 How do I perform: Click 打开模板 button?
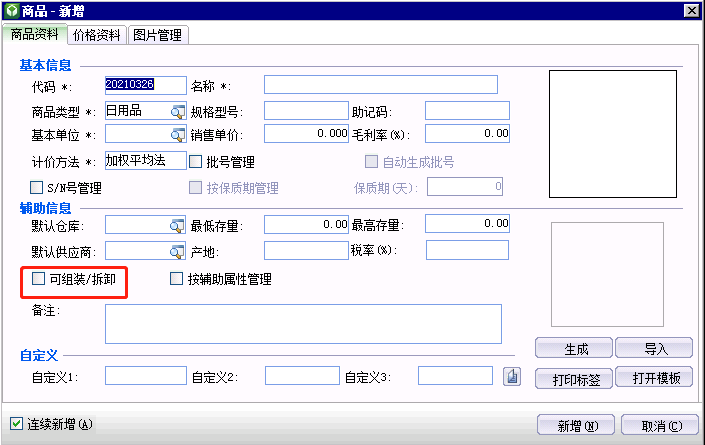[x=654, y=378]
